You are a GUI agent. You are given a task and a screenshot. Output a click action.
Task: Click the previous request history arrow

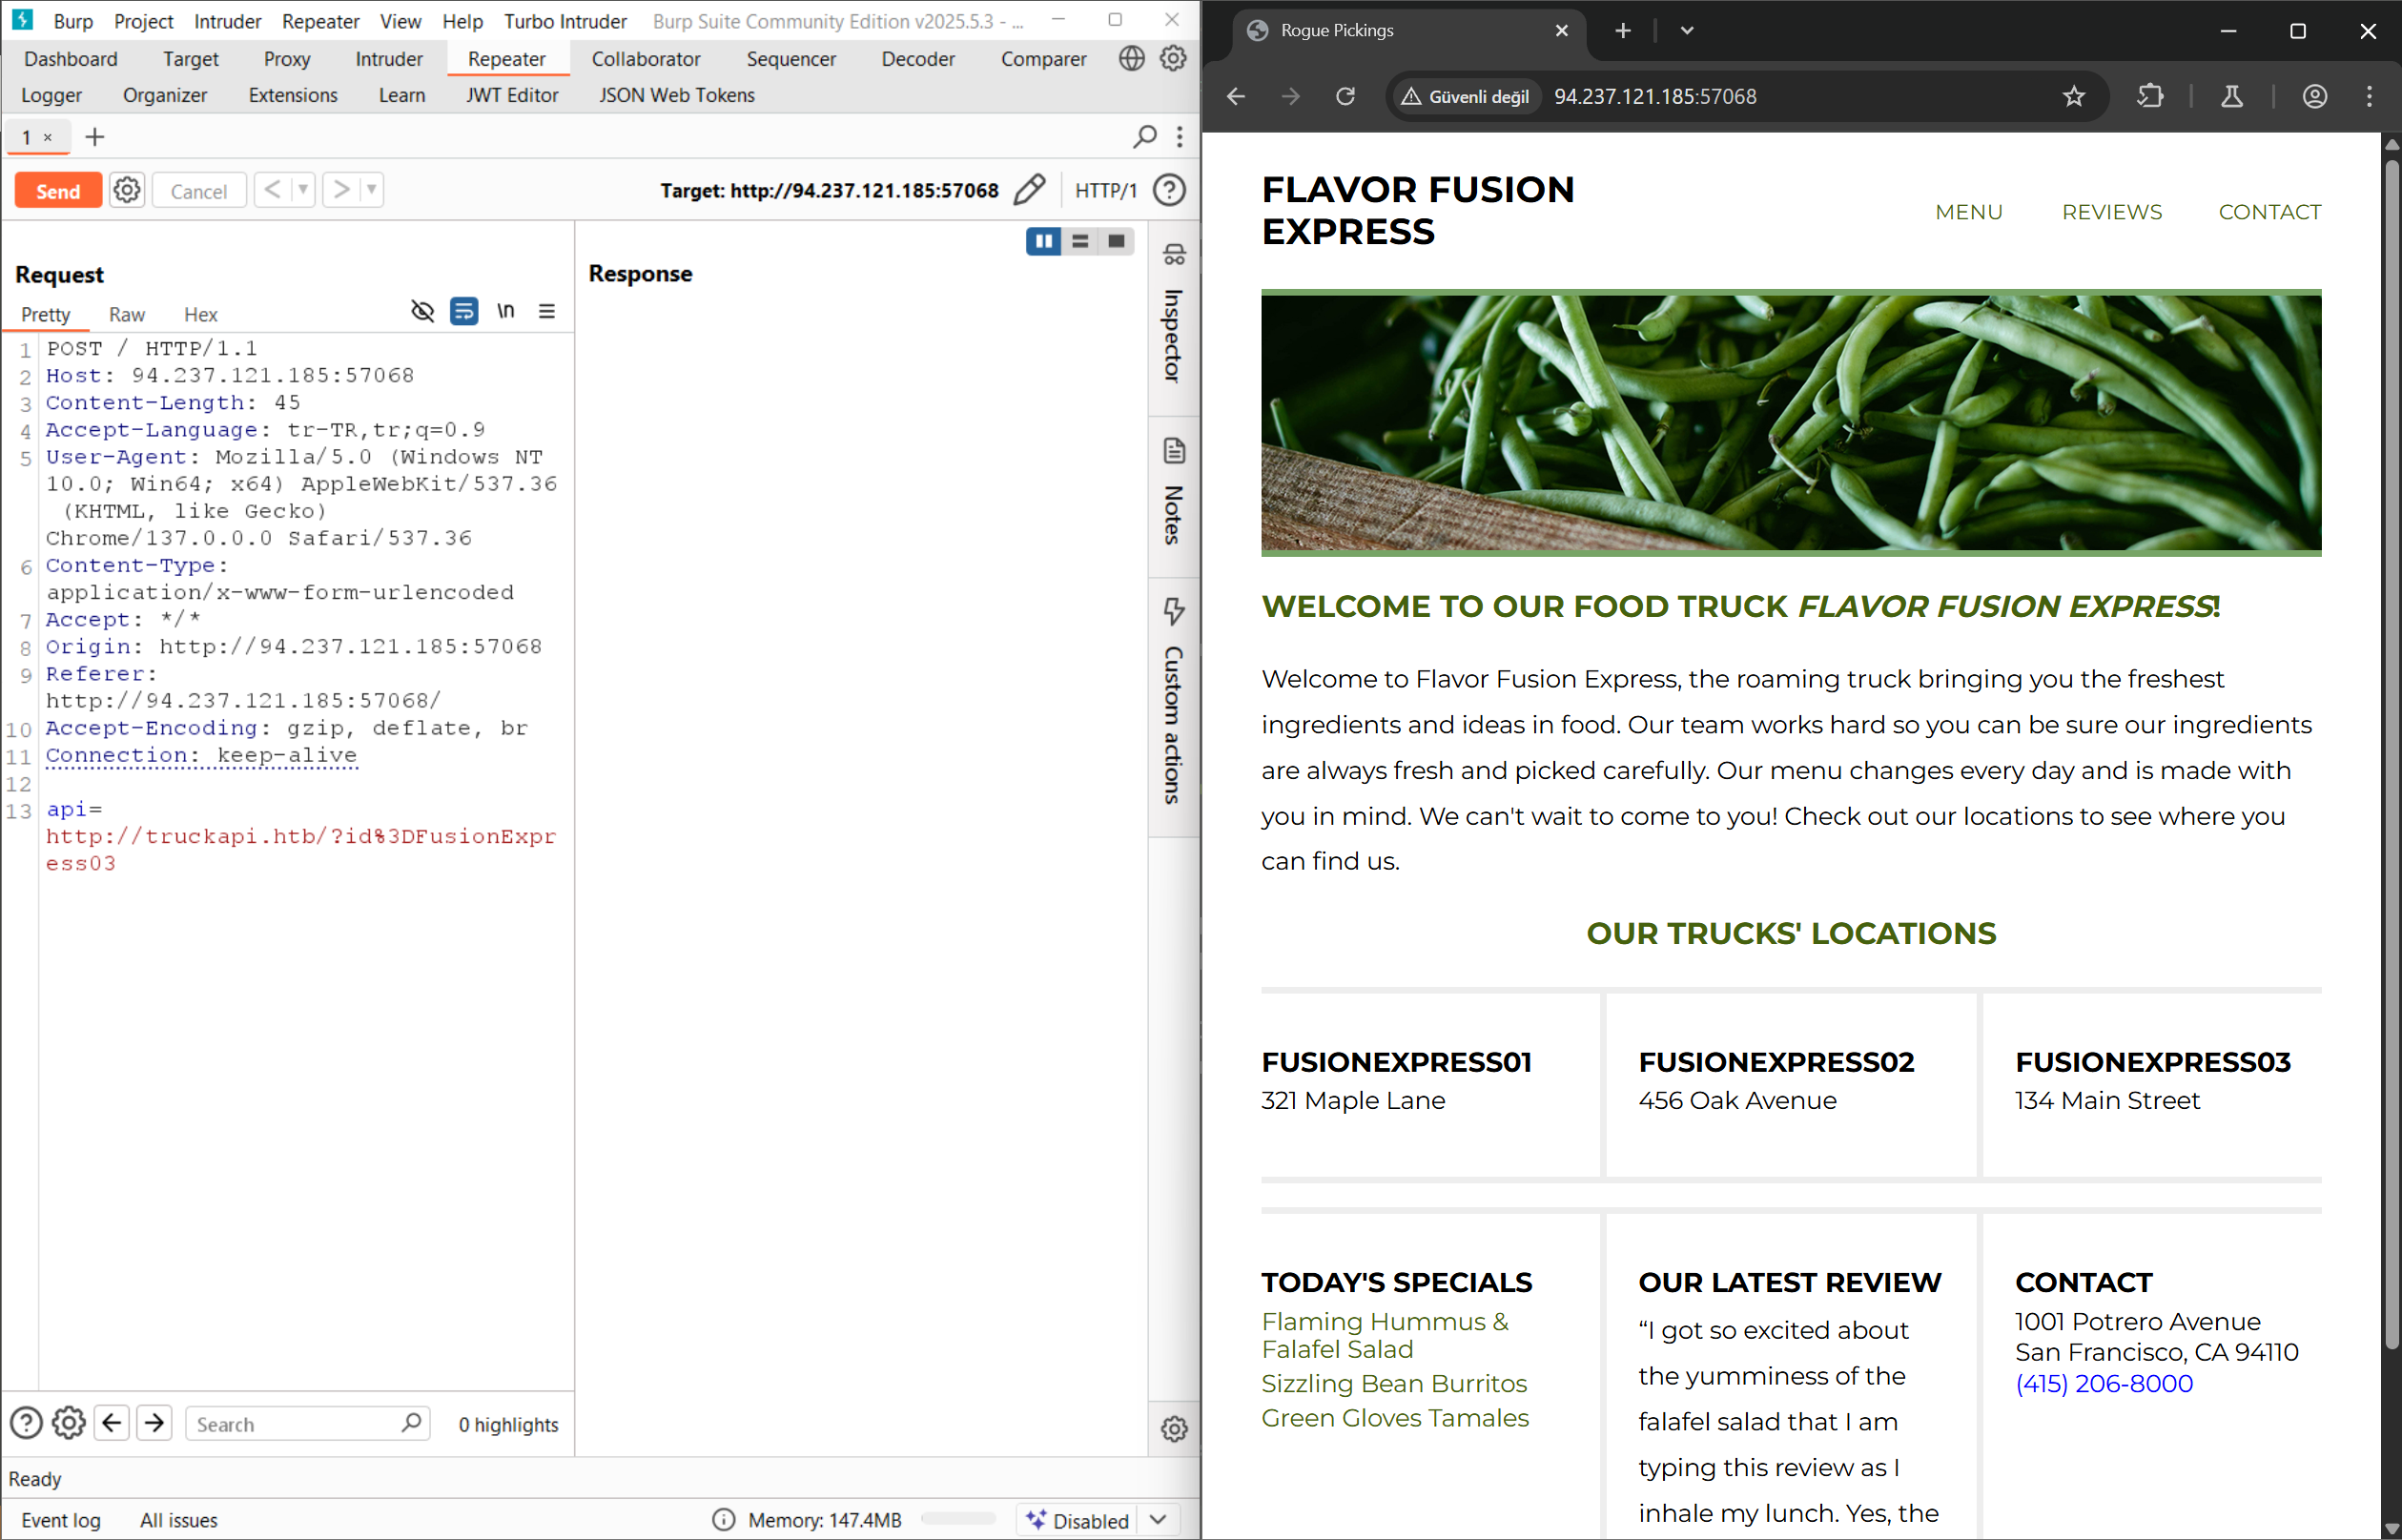click(x=273, y=189)
